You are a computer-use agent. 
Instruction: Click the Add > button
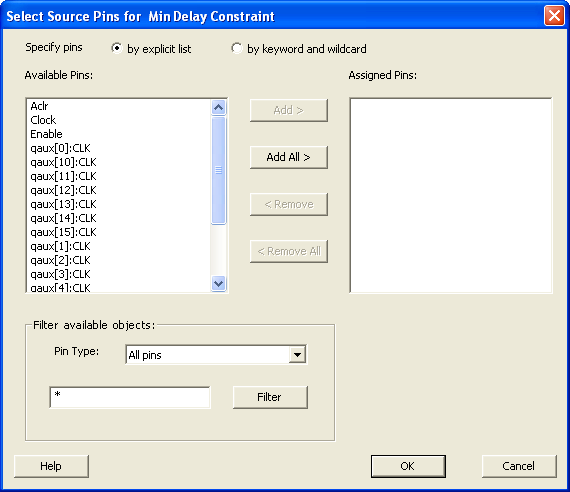pyautogui.click(x=289, y=110)
